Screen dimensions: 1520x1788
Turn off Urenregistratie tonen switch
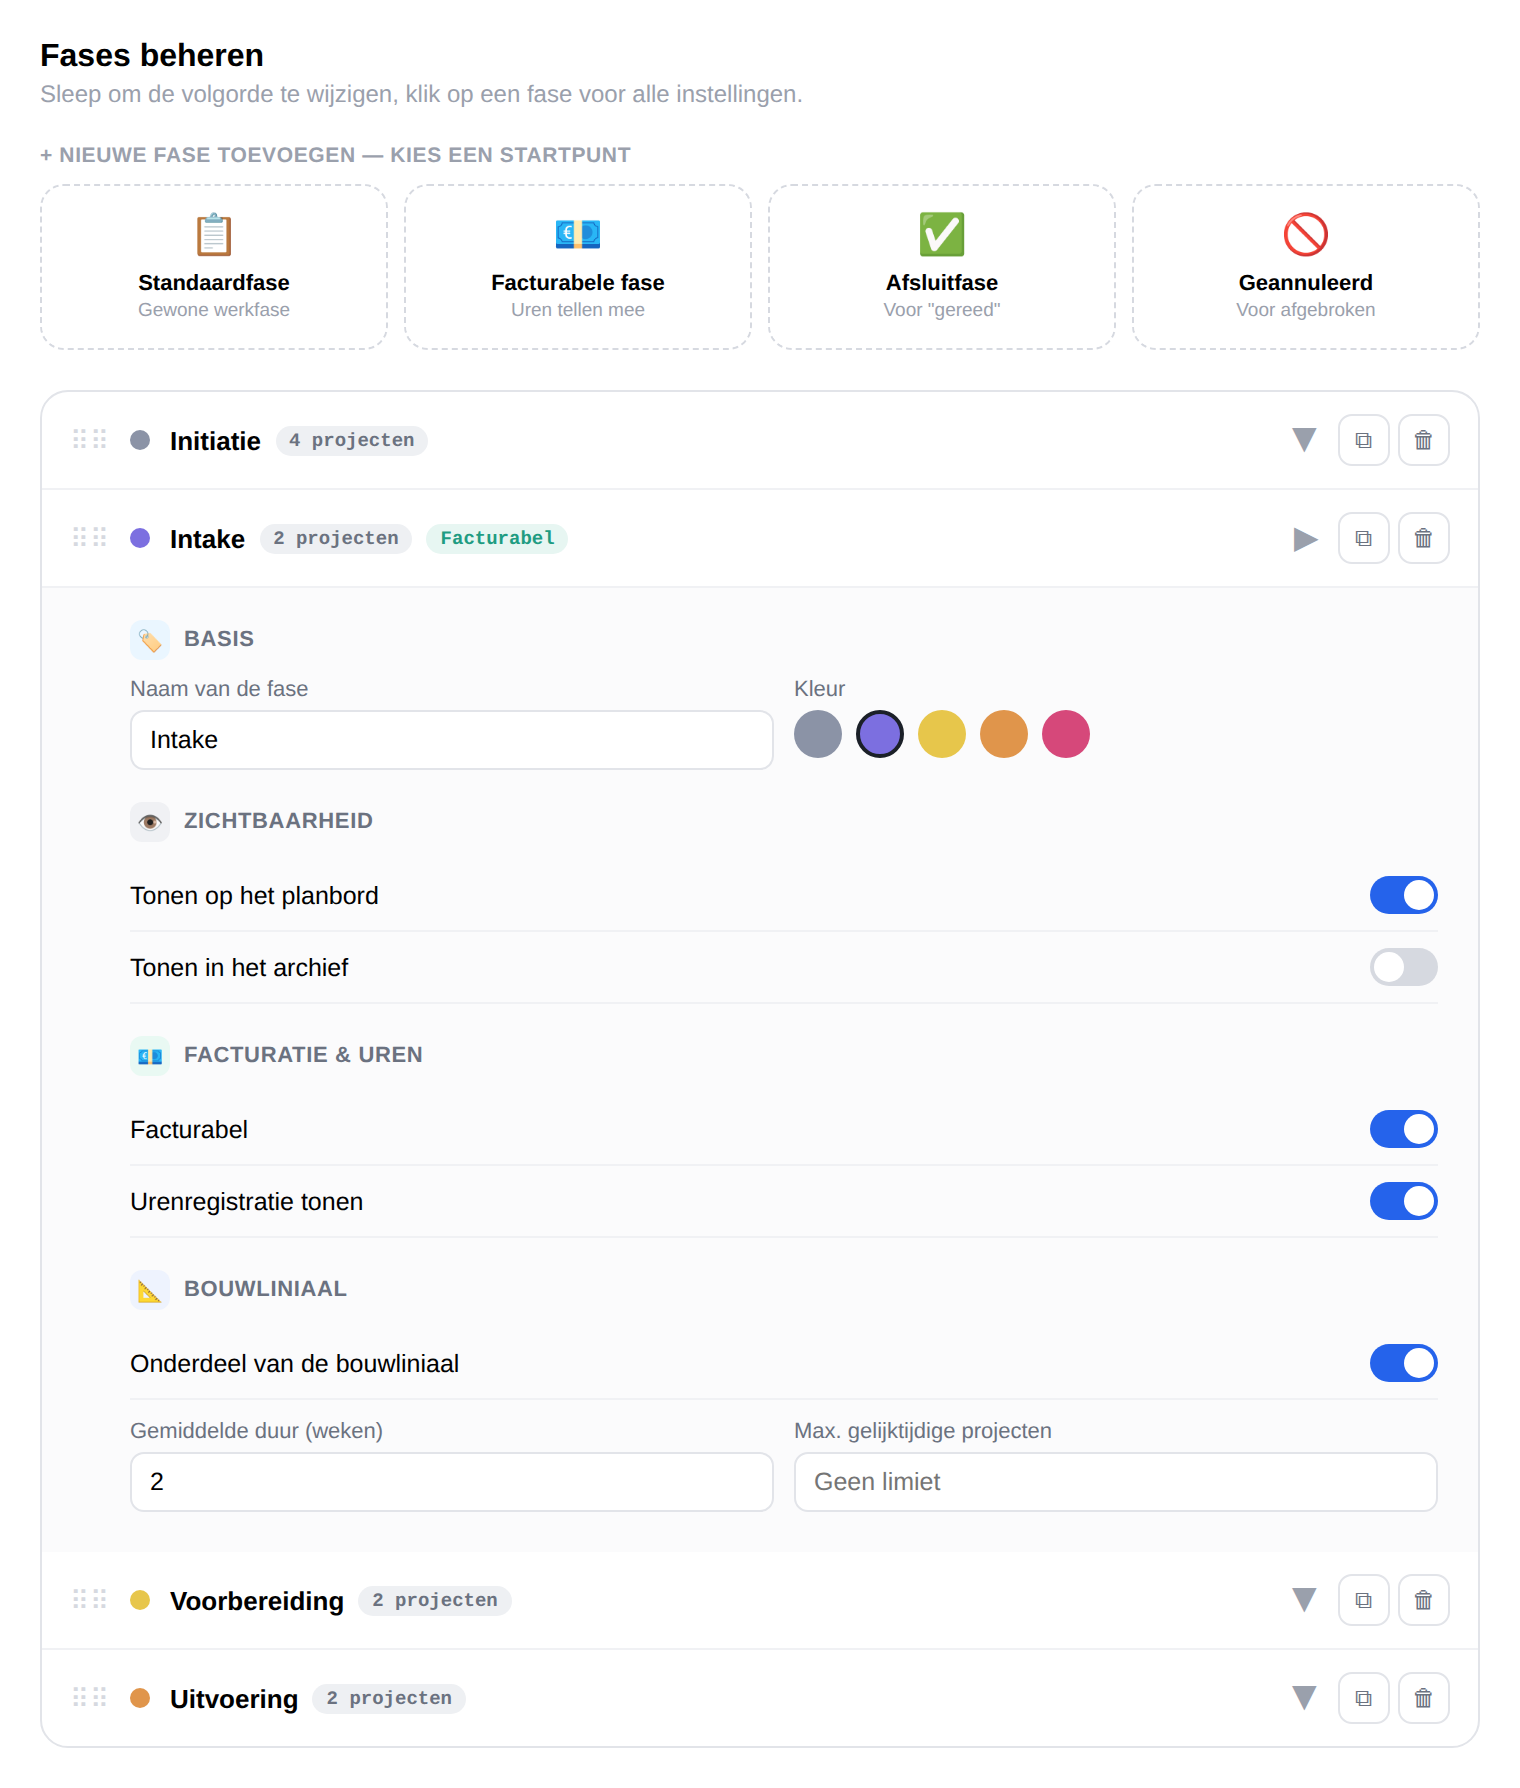pos(1404,1201)
